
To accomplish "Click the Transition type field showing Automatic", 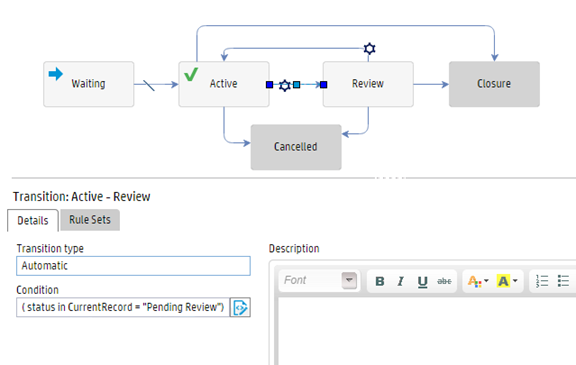I will click(133, 266).
